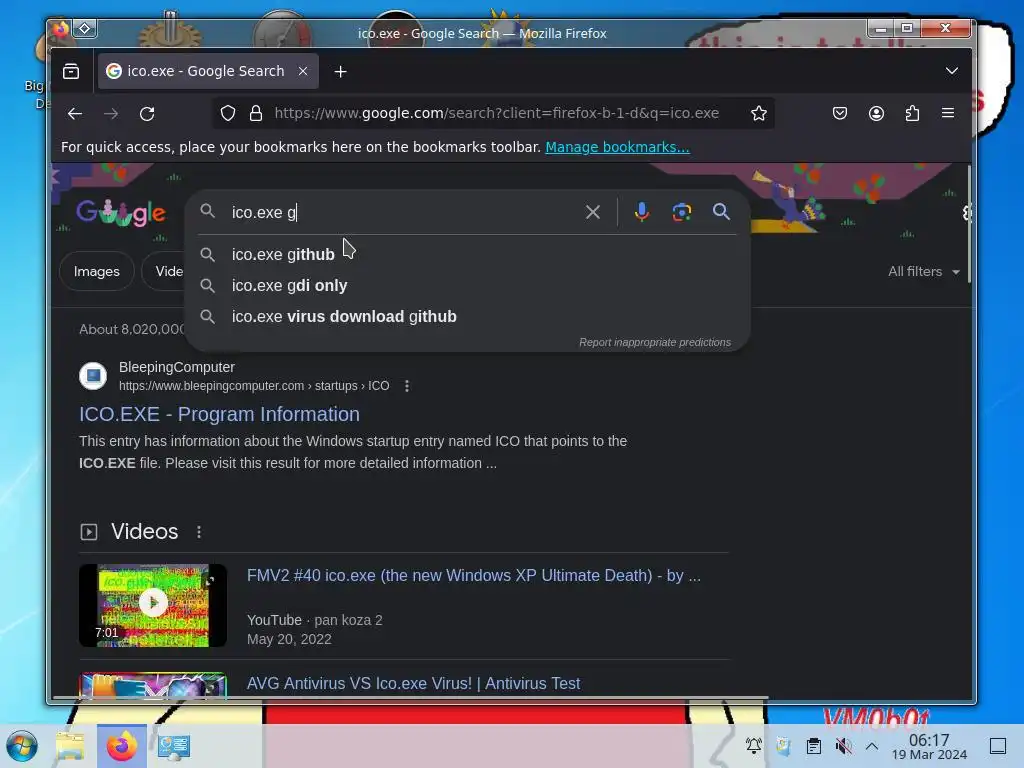Open AVG Antivirus VS Ico.exe Virus link

click(x=413, y=683)
